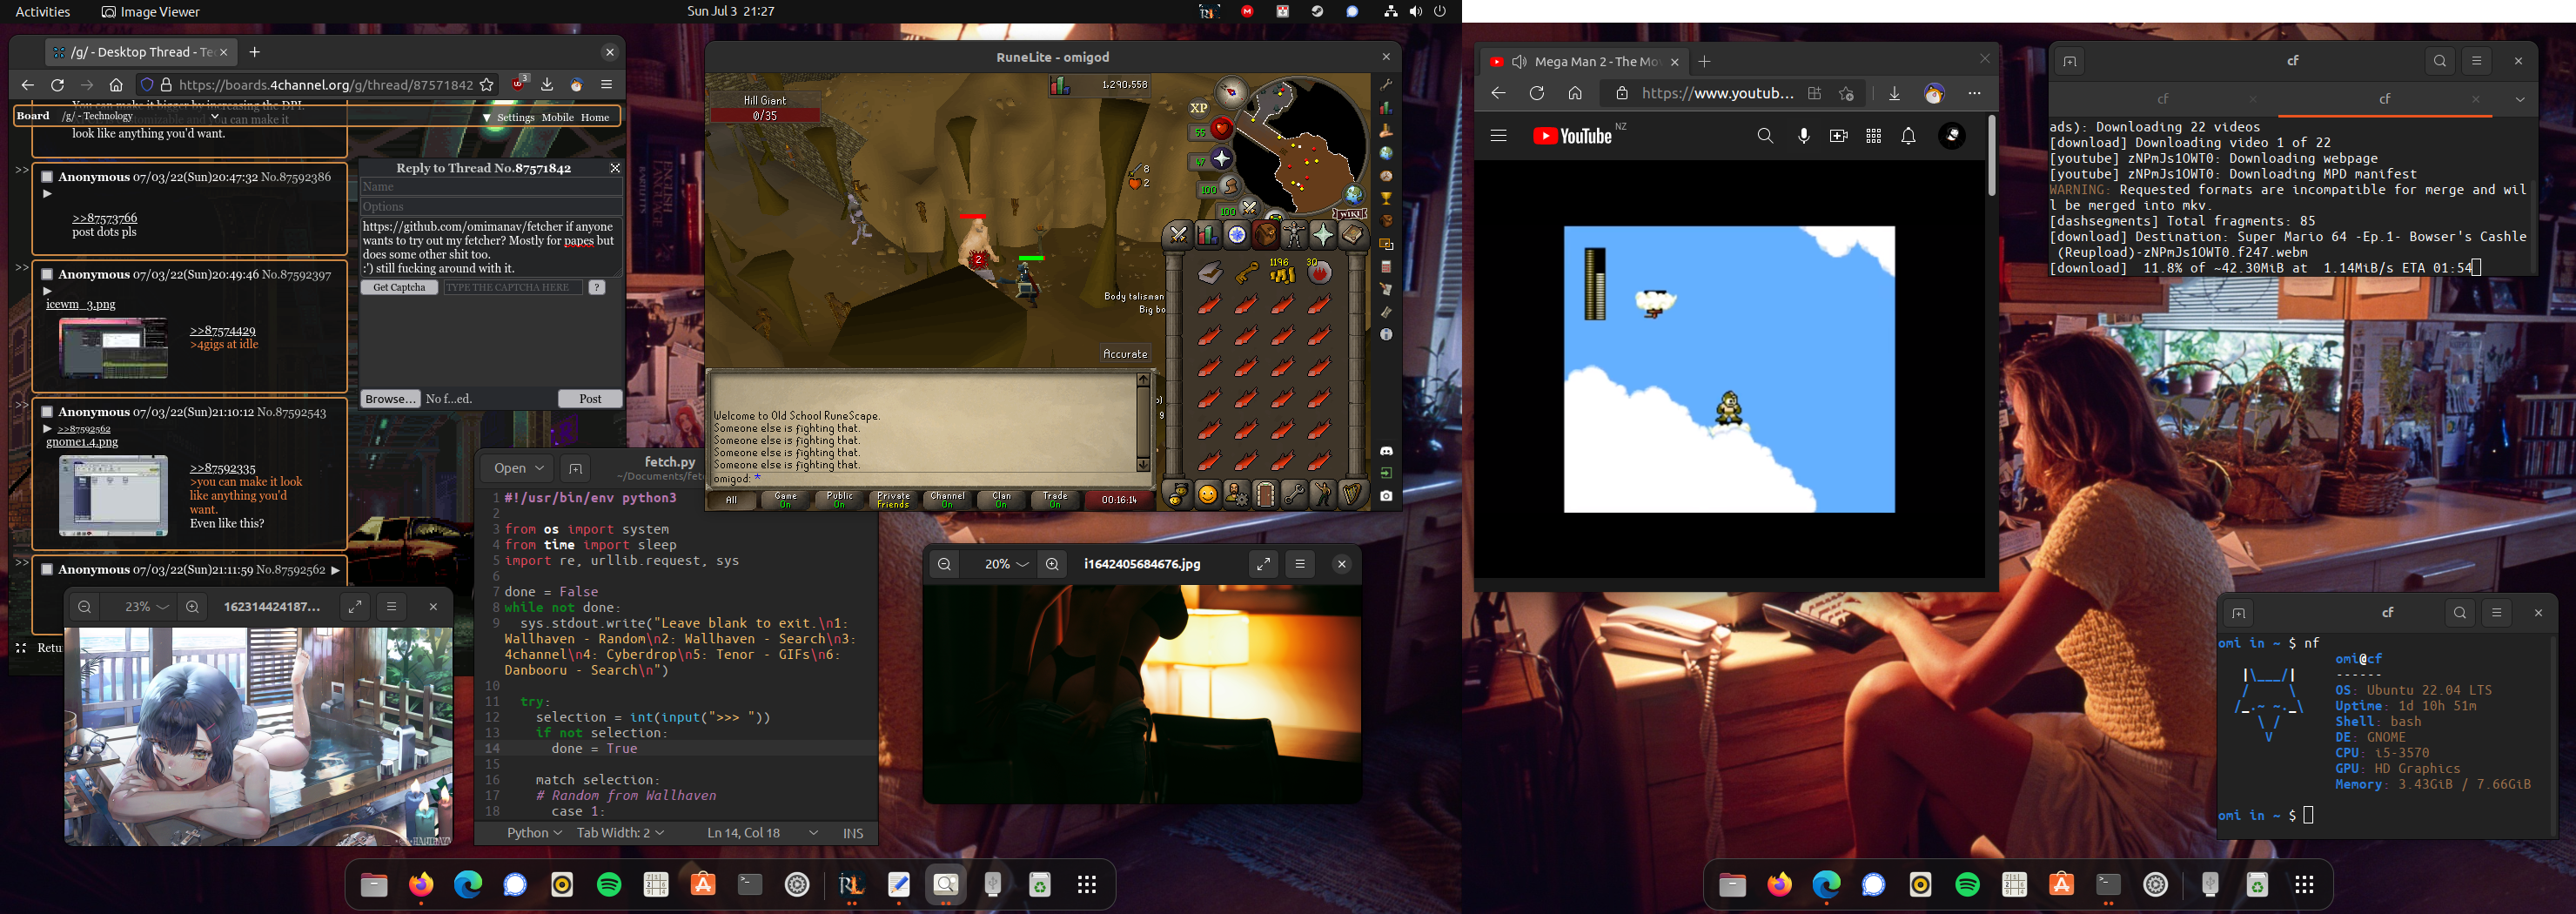This screenshot has width=2576, height=914.
Task: Select the Inventory backpack tab in RuneLite
Action: [1265, 234]
